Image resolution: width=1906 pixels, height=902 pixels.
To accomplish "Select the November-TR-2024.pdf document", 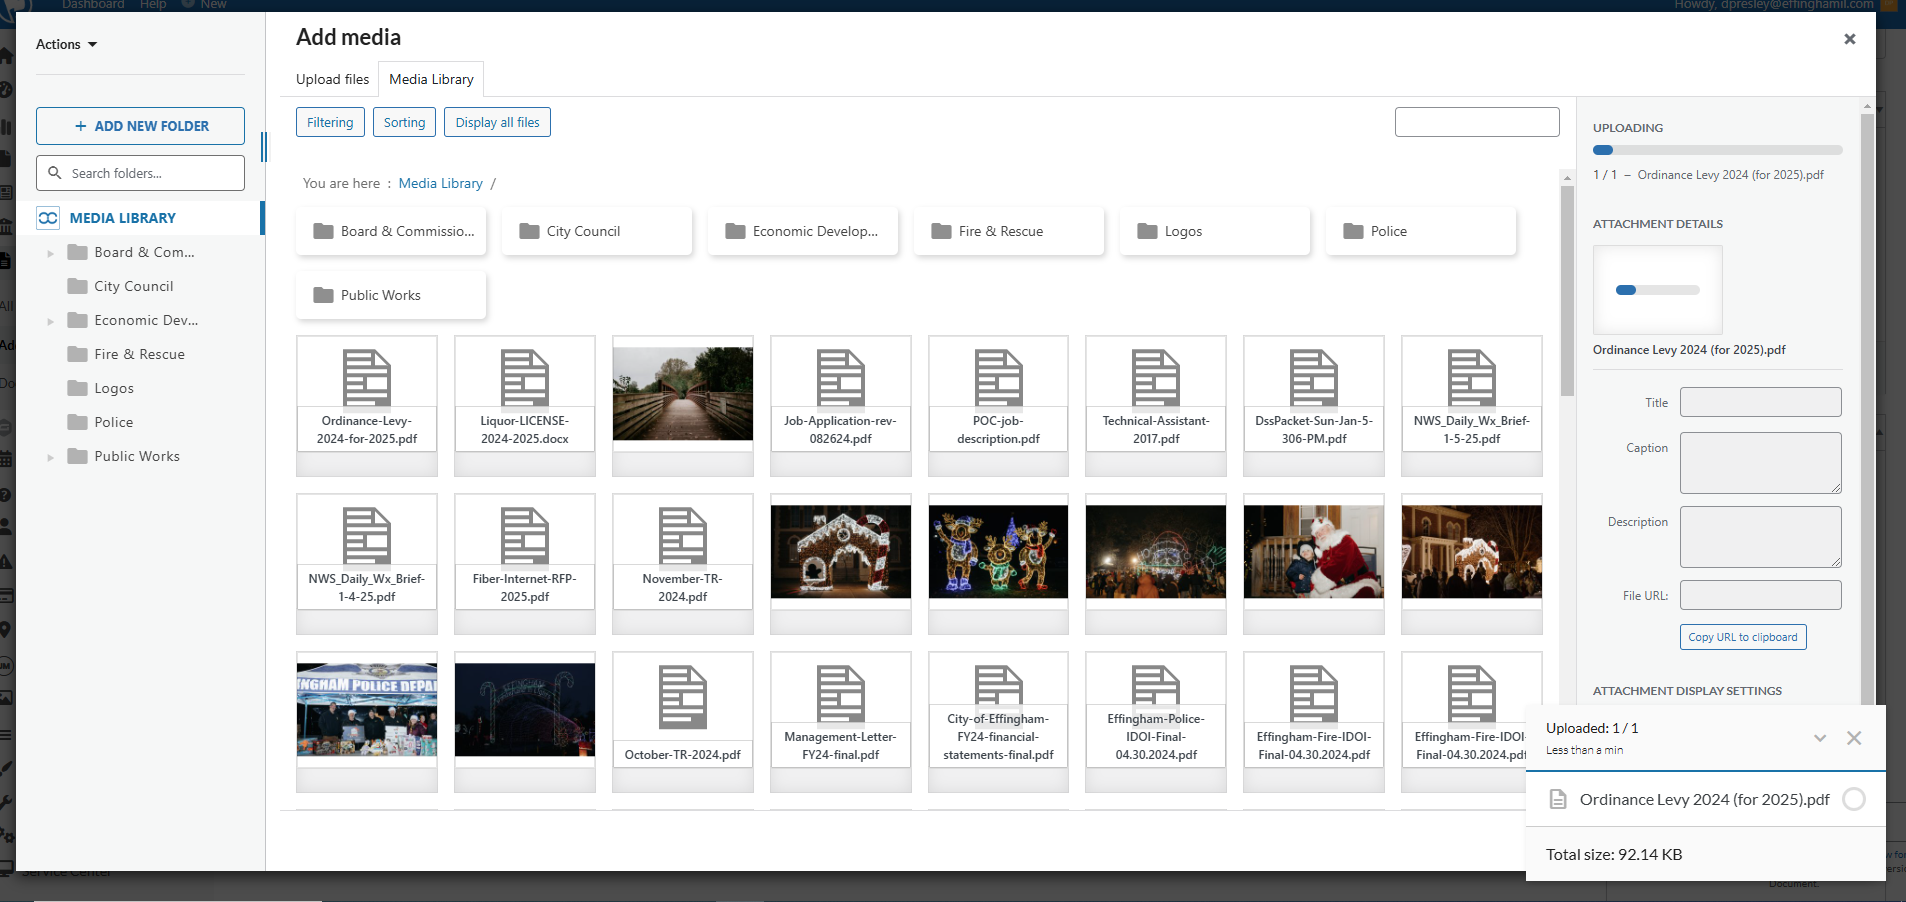I will pos(683,564).
